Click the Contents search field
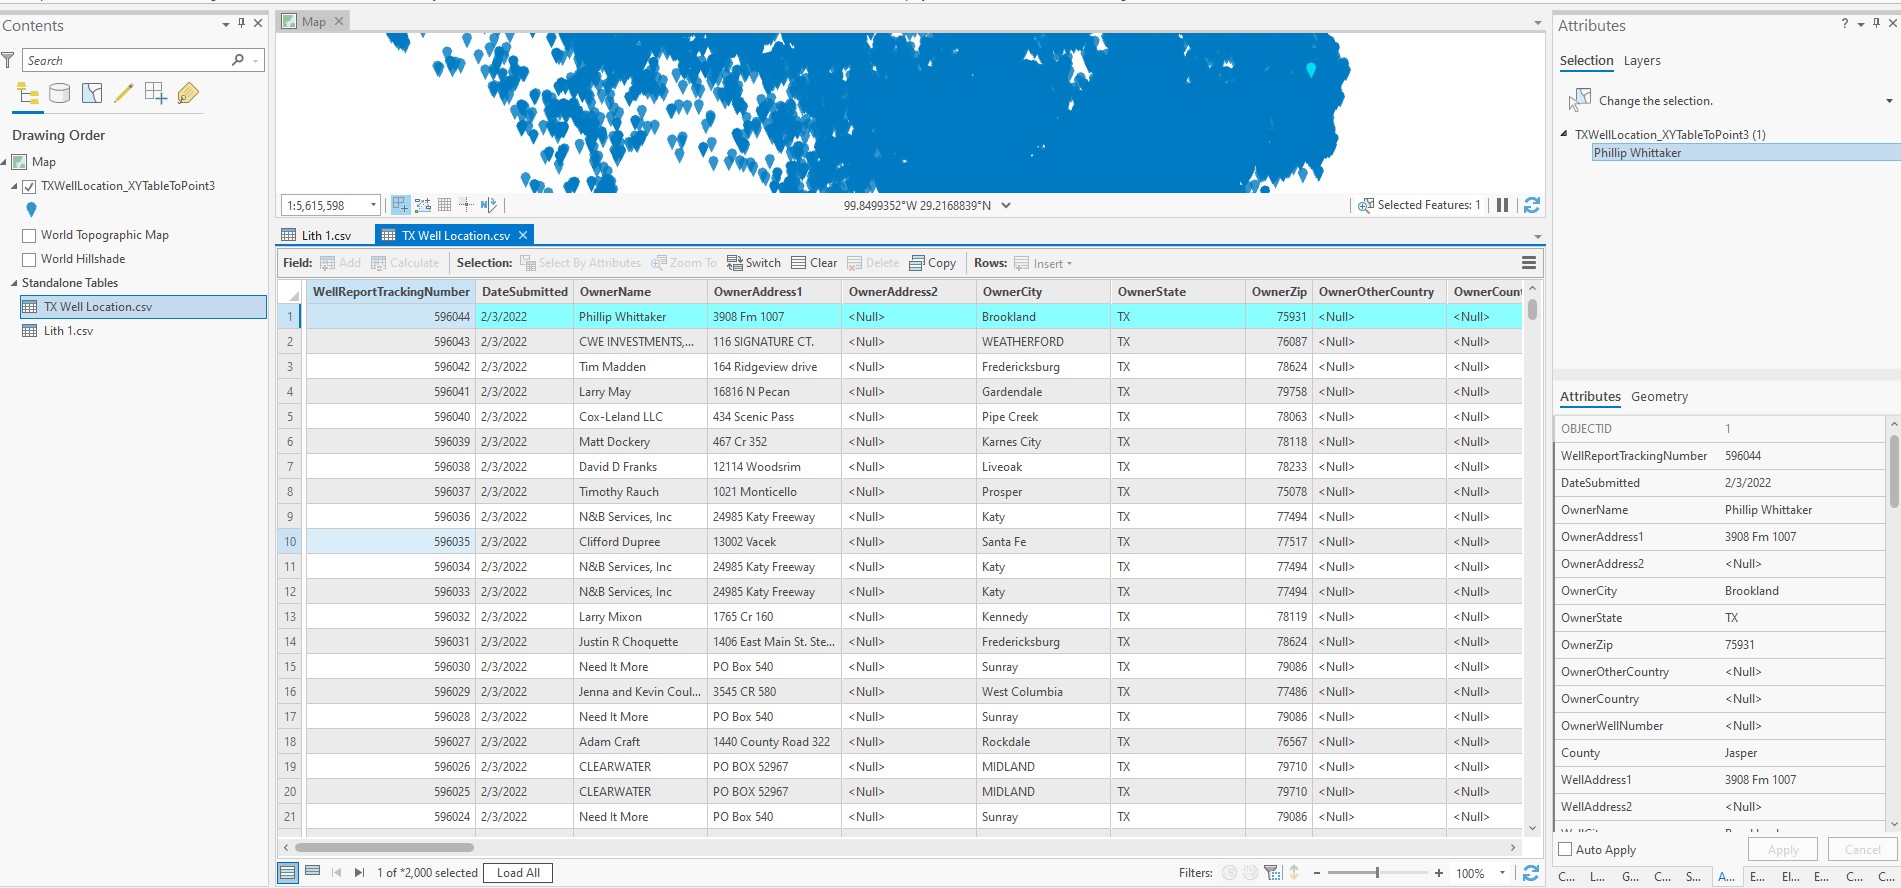Screen dimensions: 1901x888 tap(125, 60)
